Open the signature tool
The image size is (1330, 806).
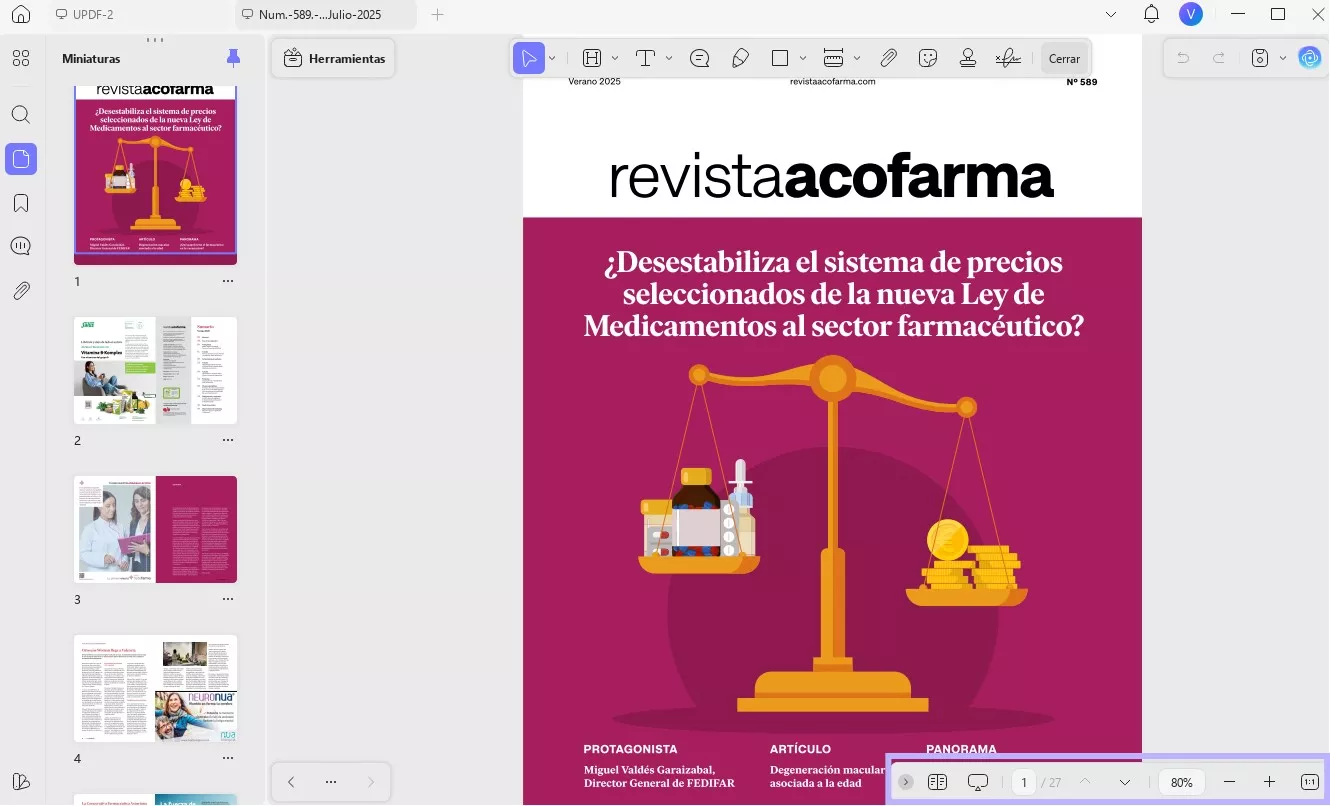[x=1008, y=58]
